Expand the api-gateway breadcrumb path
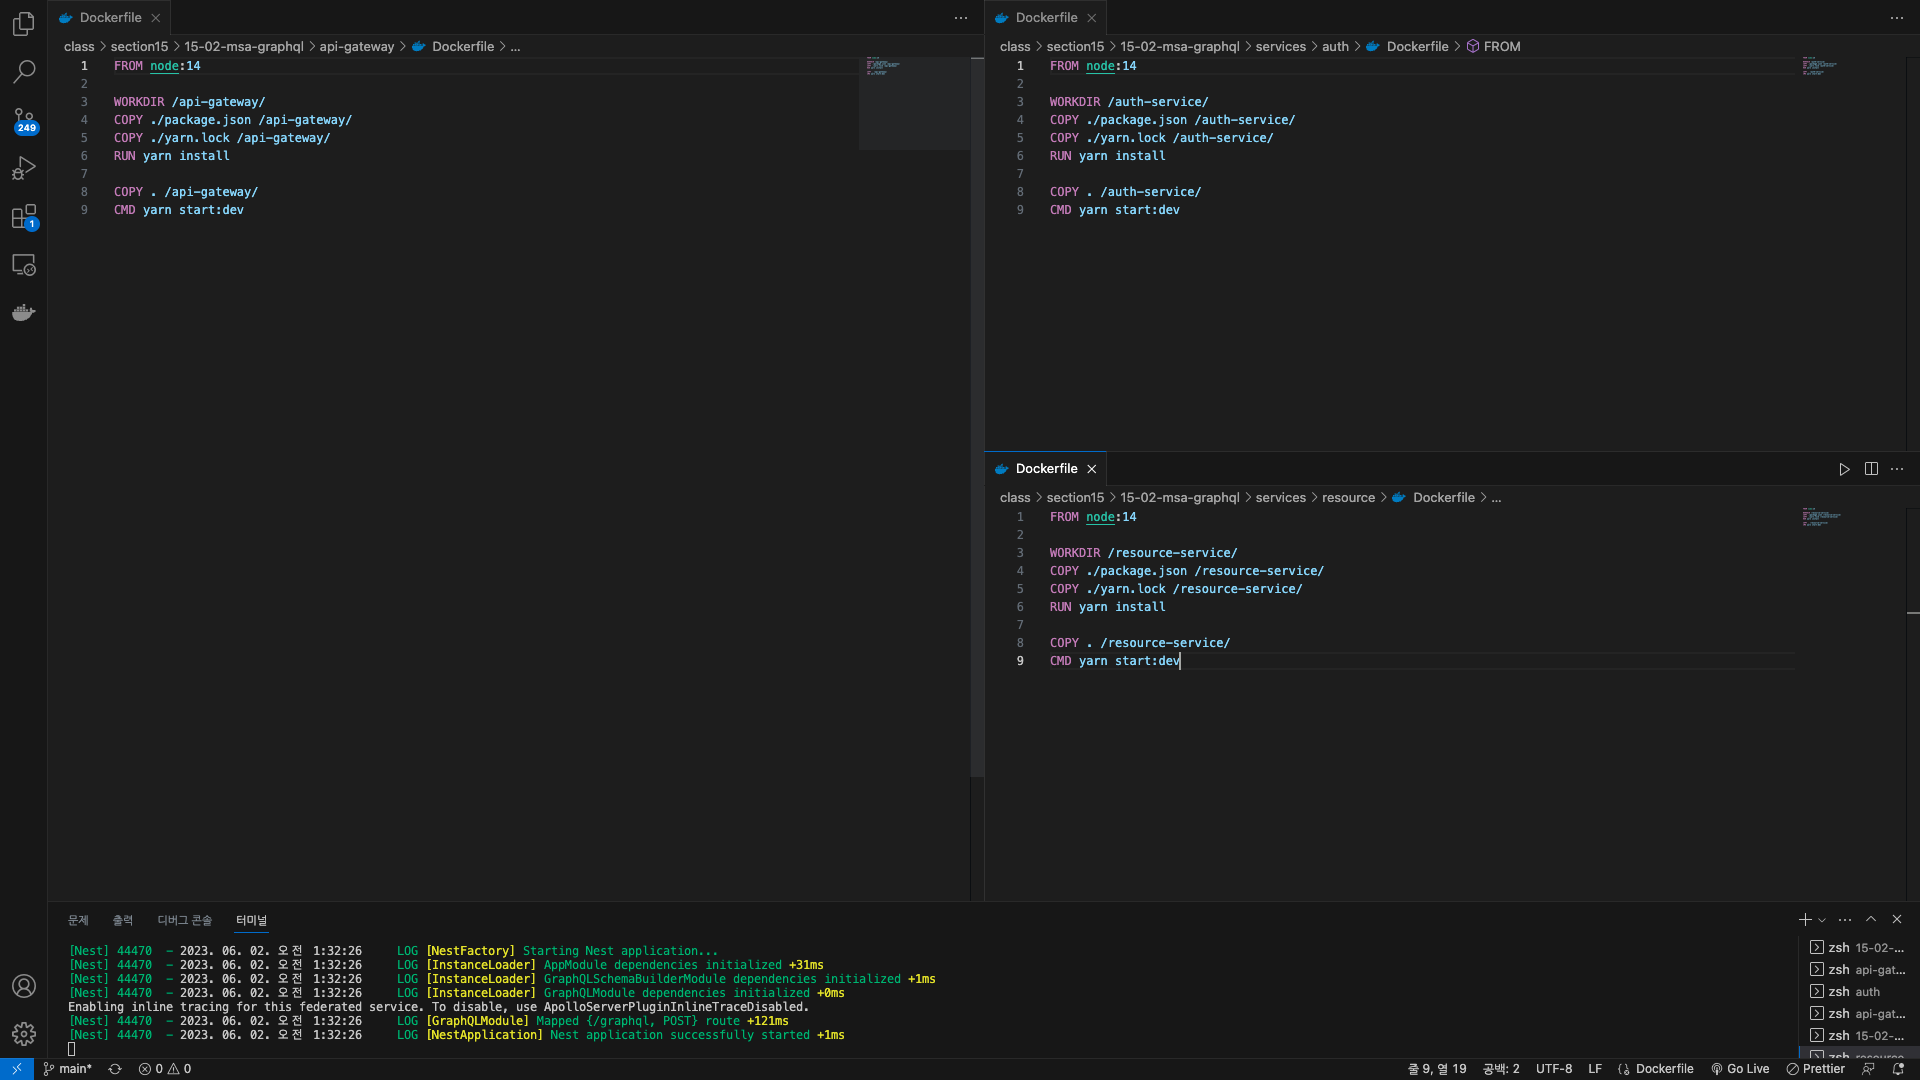Viewport: 1920px width, 1080px height. click(x=356, y=46)
